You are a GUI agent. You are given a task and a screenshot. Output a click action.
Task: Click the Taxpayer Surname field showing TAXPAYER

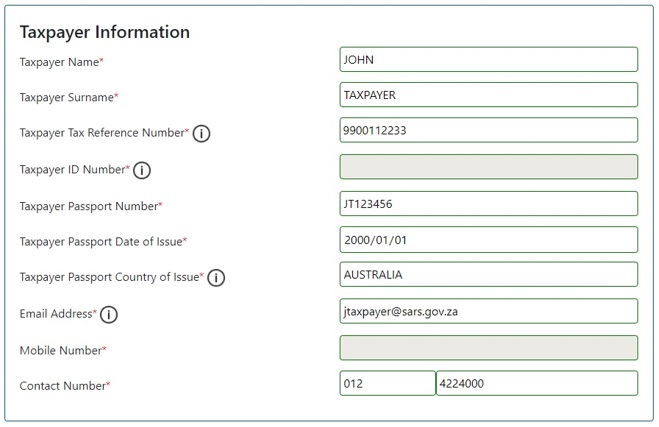[488, 95]
